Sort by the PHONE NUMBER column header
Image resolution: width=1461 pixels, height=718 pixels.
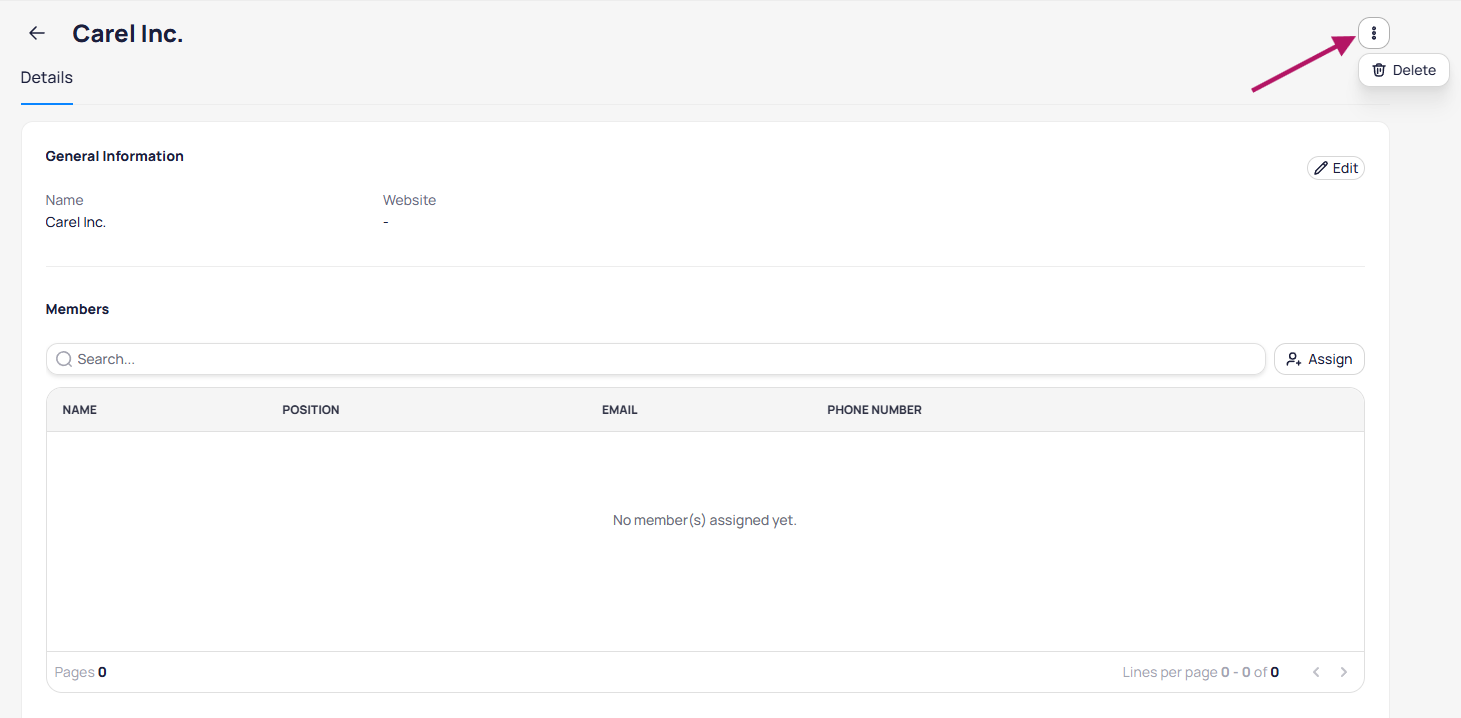[x=874, y=410]
